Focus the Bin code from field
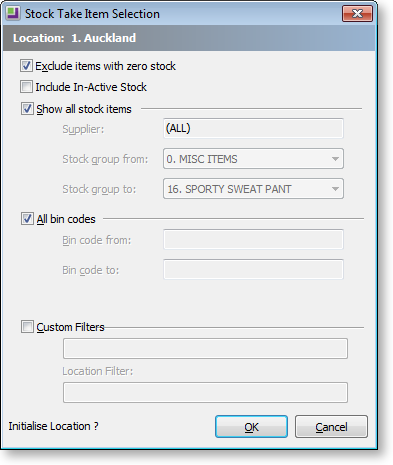 253,239
